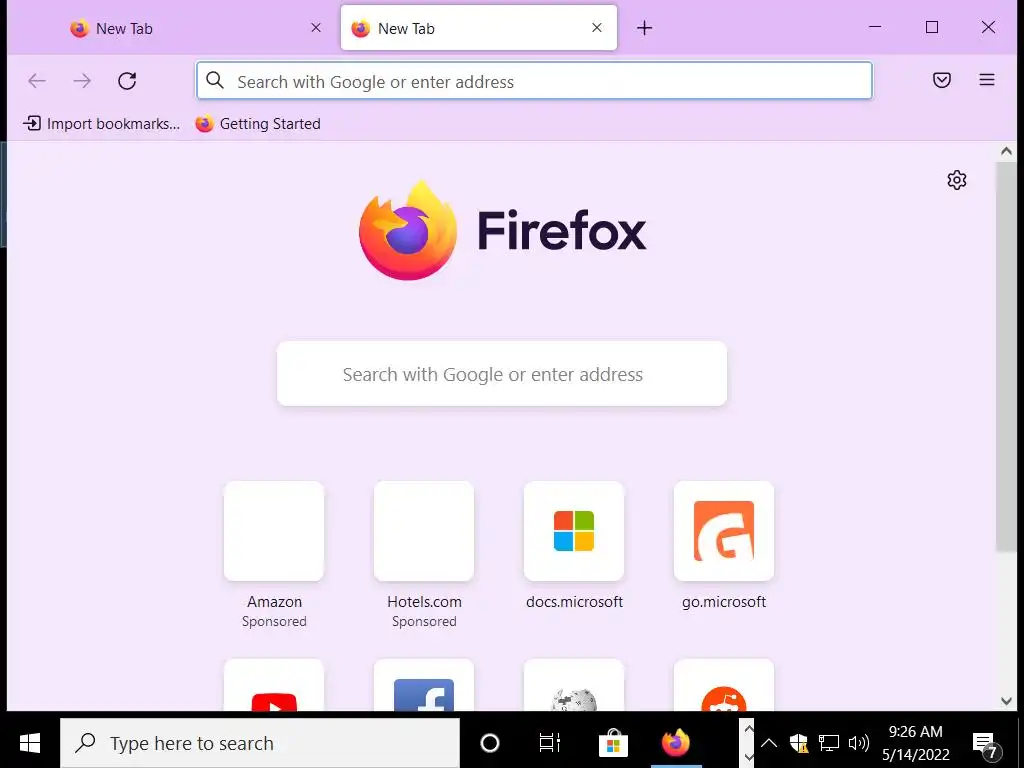
Task: Close the active second New Tab
Action: tap(597, 27)
